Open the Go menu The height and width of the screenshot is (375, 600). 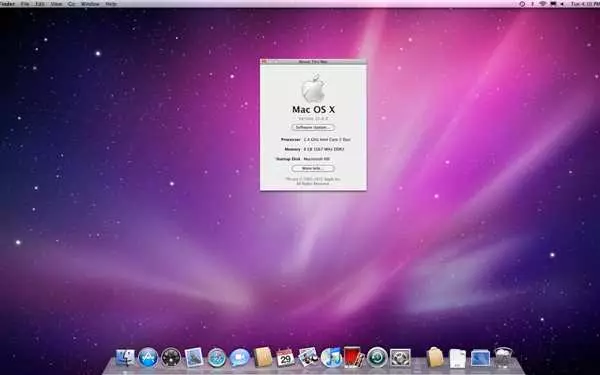[71, 4]
